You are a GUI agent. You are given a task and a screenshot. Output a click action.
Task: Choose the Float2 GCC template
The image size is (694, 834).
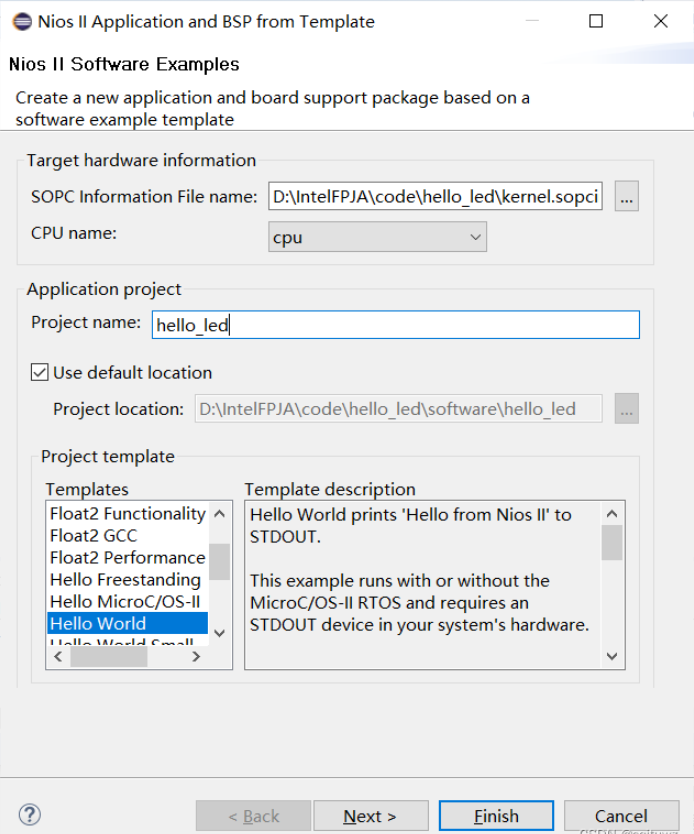(93, 536)
